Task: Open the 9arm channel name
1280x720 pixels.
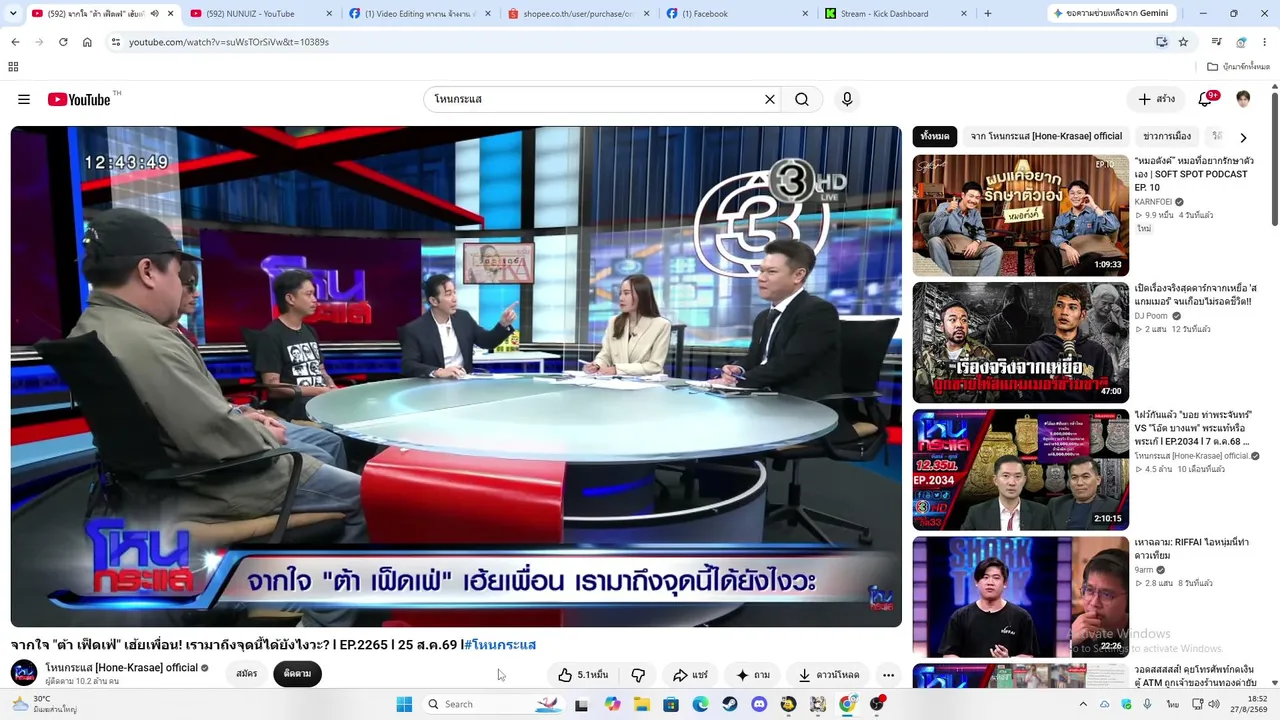Action: 1145,570
